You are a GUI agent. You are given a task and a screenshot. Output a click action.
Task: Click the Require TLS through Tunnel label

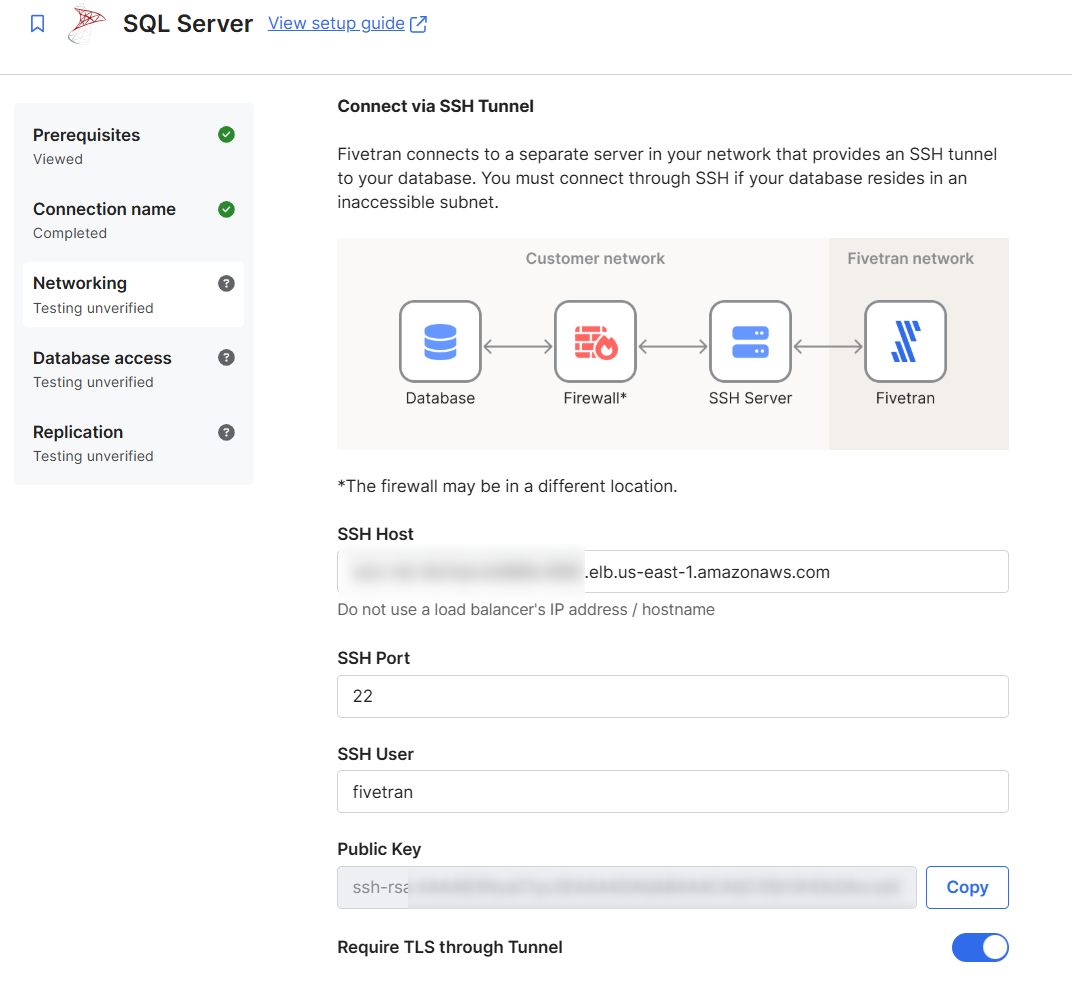[x=450, y=947]
